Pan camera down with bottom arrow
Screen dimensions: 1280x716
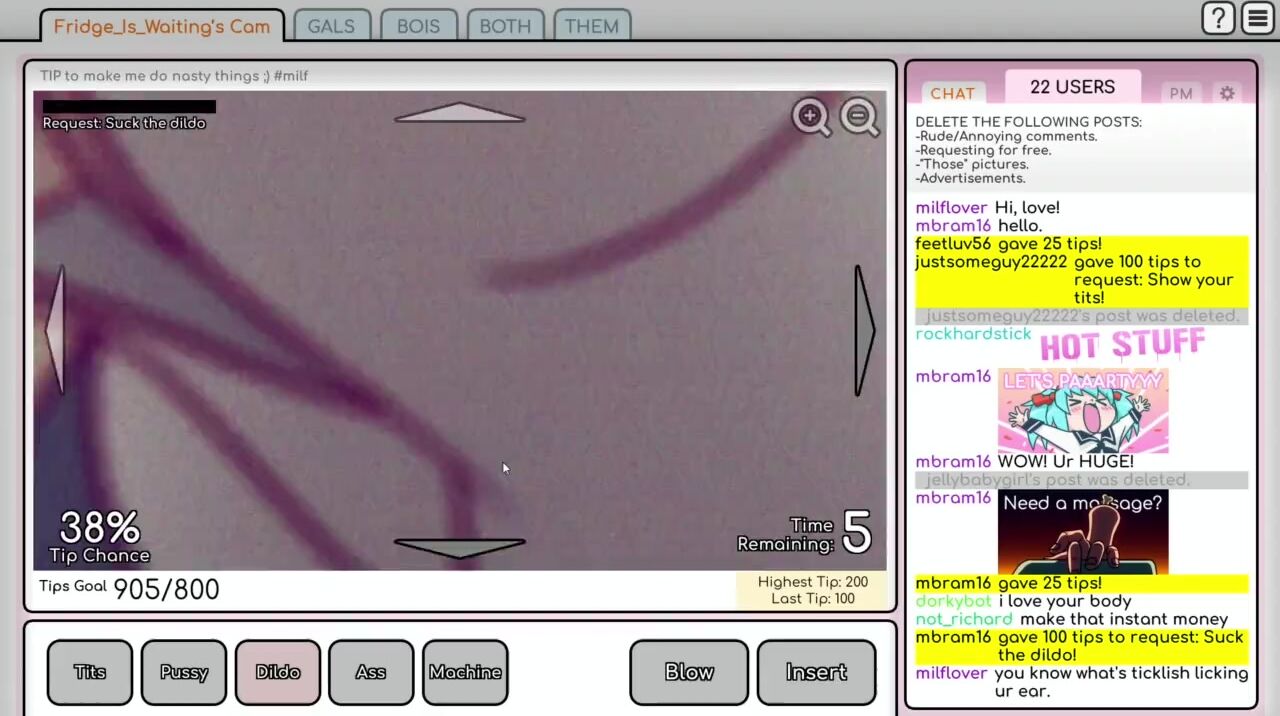[459, 547]
